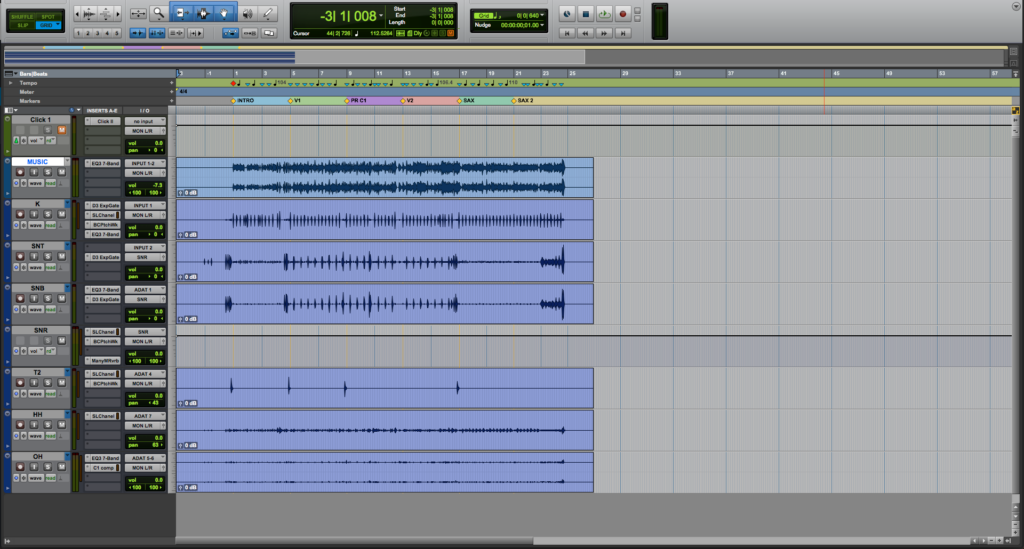
Task: Click the horizontal scrollbar at bottom
Action: (x=355, y=541)
